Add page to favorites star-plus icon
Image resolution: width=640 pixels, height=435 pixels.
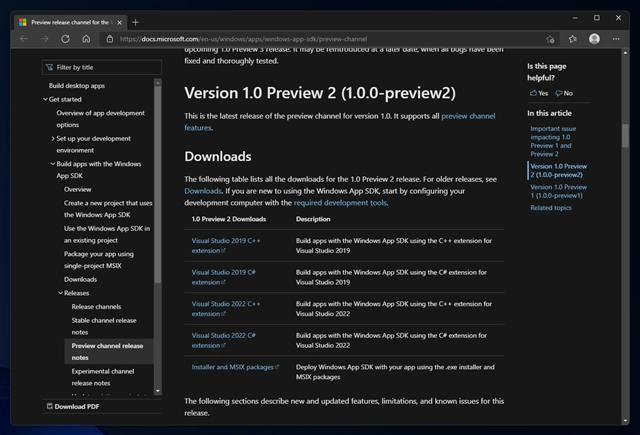[550, 39]
